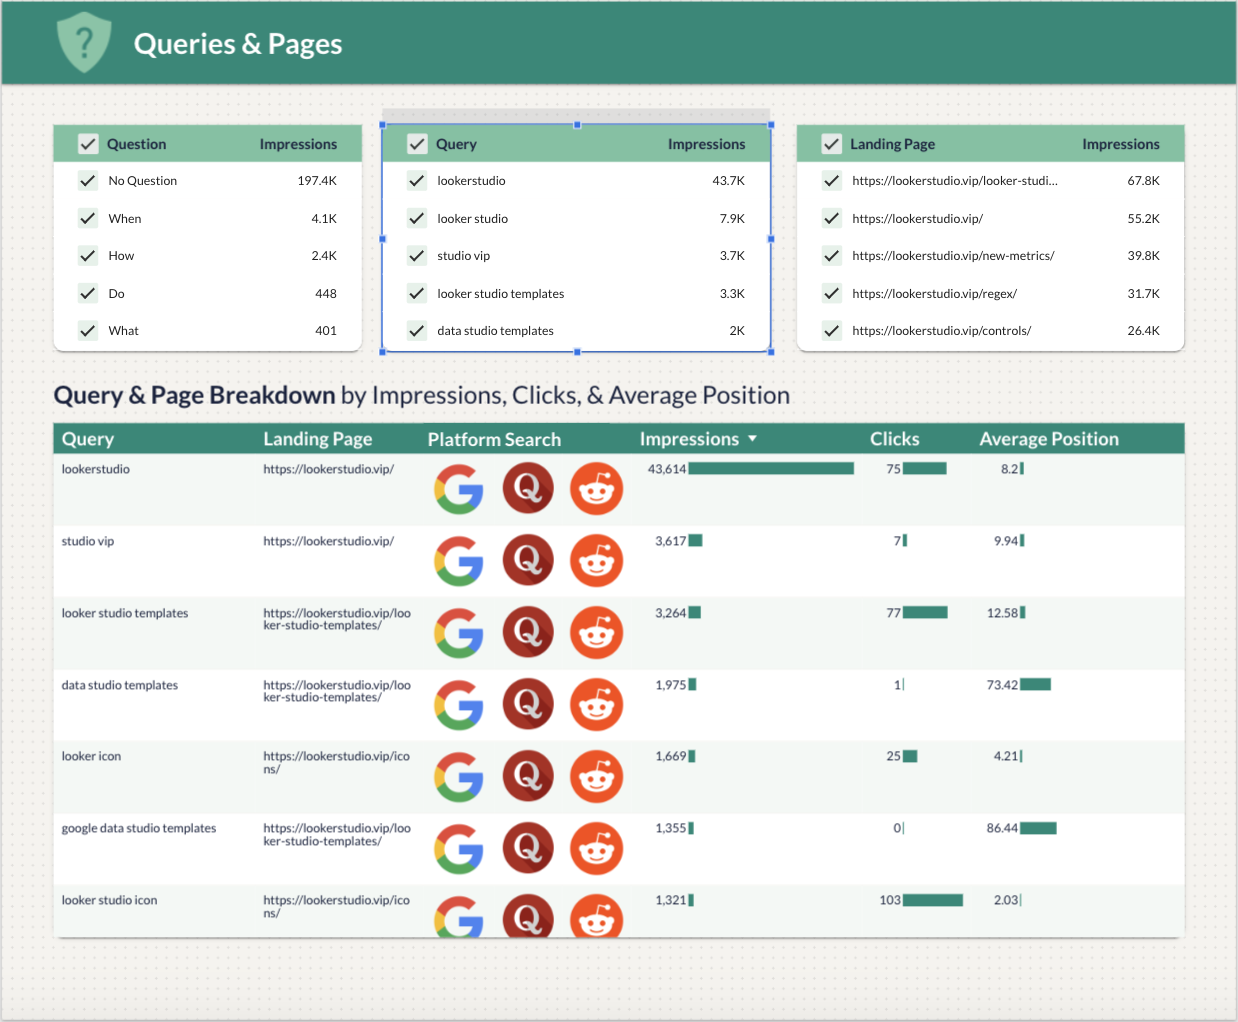Select the new-metrics landing page entry
Image resolution: width=1238 pixels, height=1022 pixels.
point(953,256)
